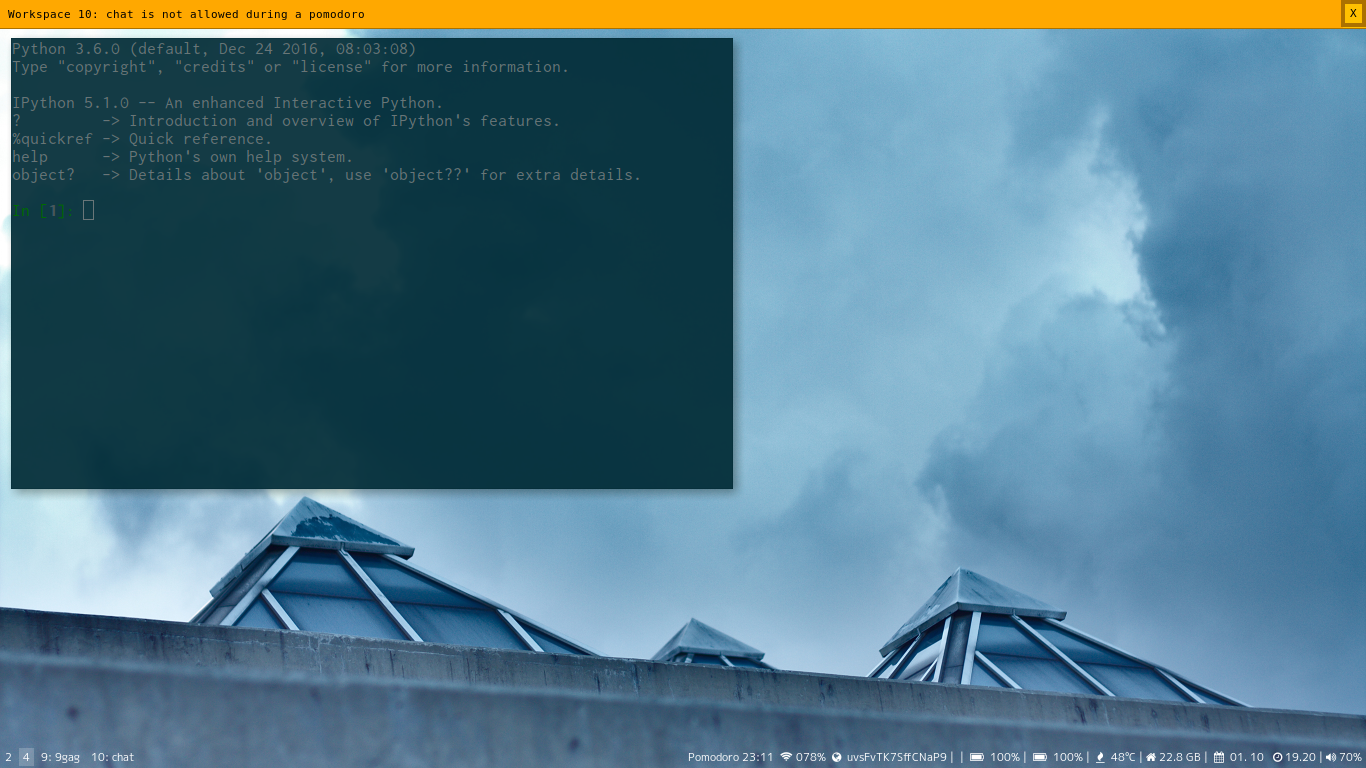
Task: Click the globe network icon
Action: click(x=837, y=757)
